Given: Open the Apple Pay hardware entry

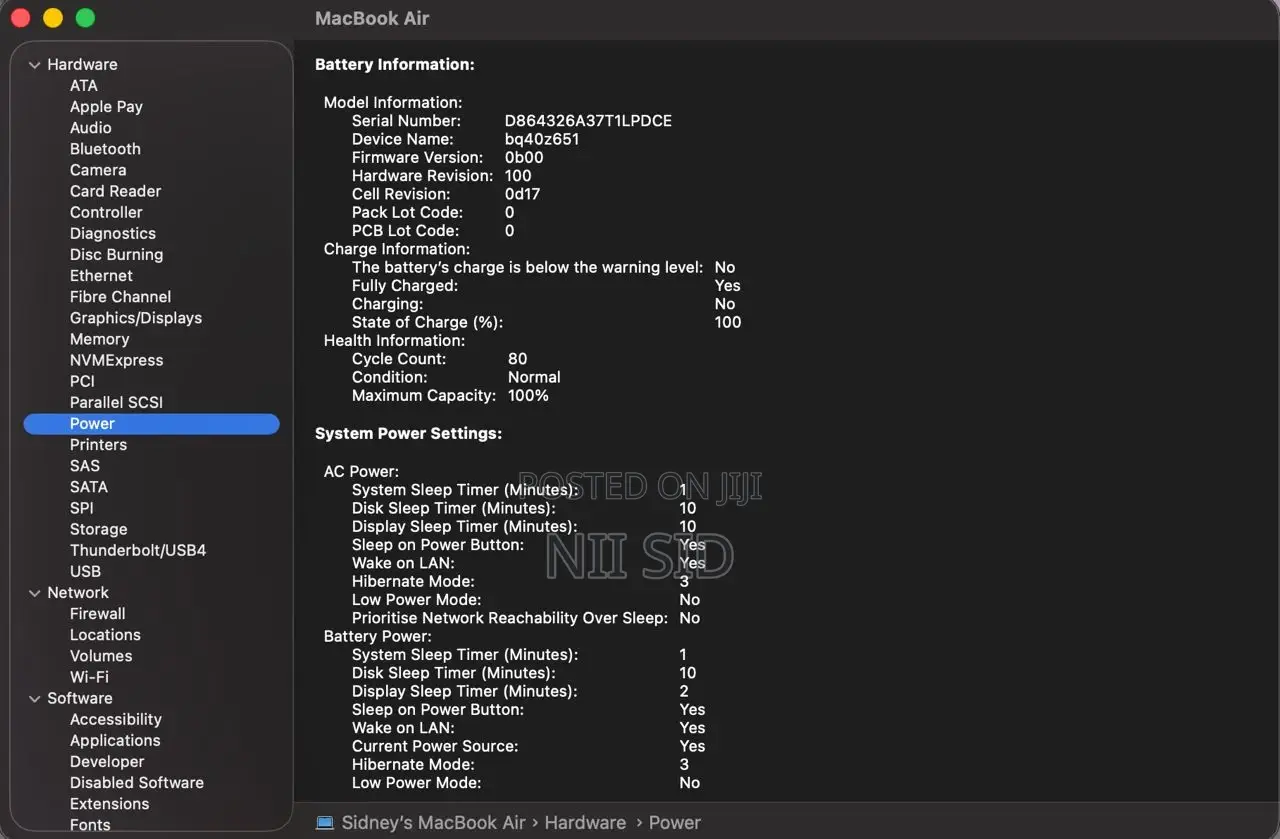Looking at the screenshot, I should pos(106,107).
